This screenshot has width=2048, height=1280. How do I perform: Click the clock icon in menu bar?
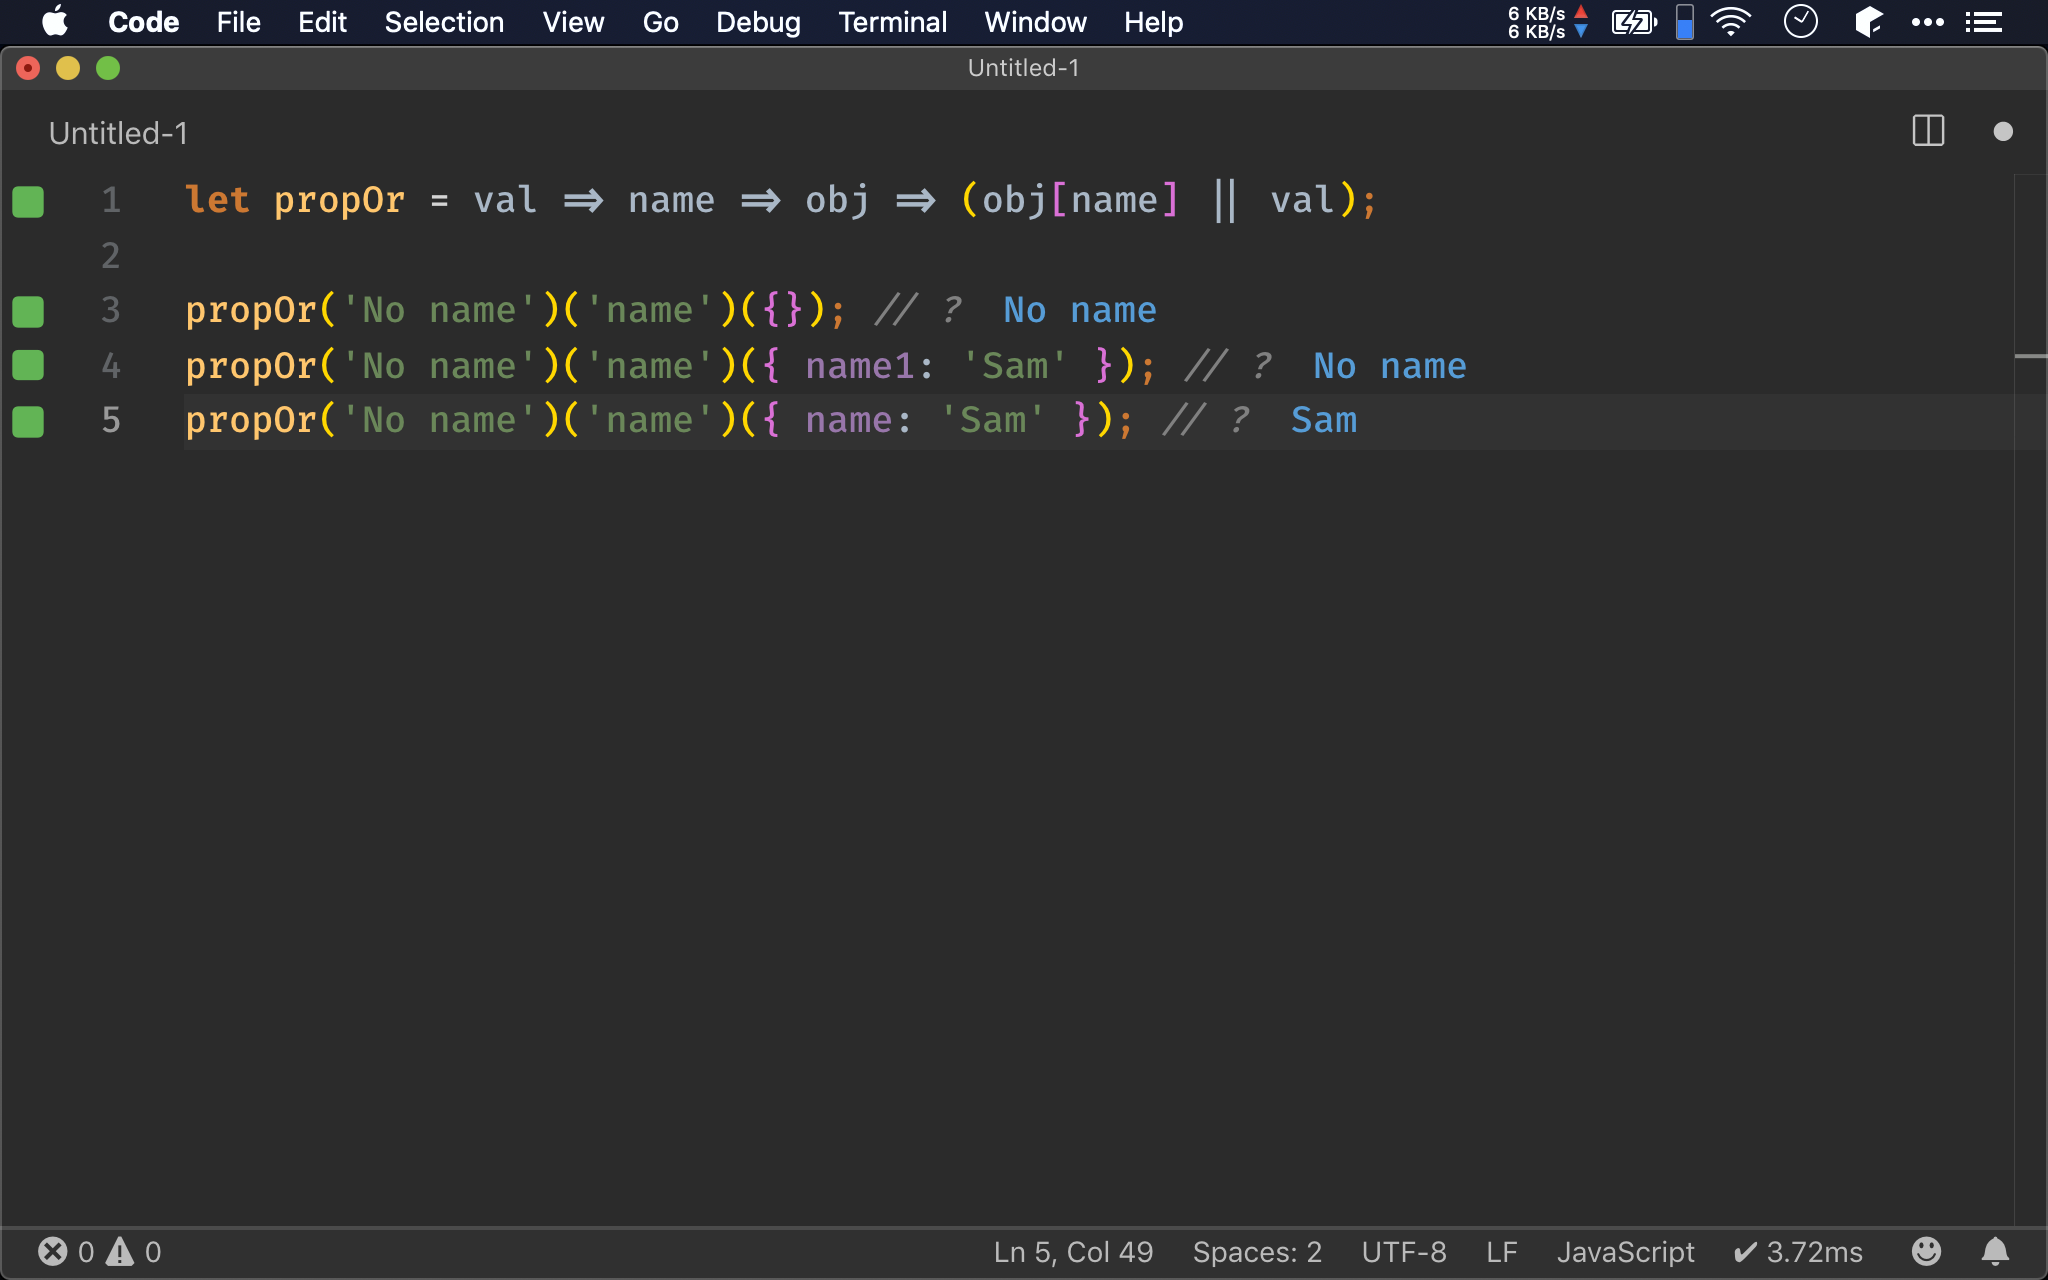tap(1800, 22)
